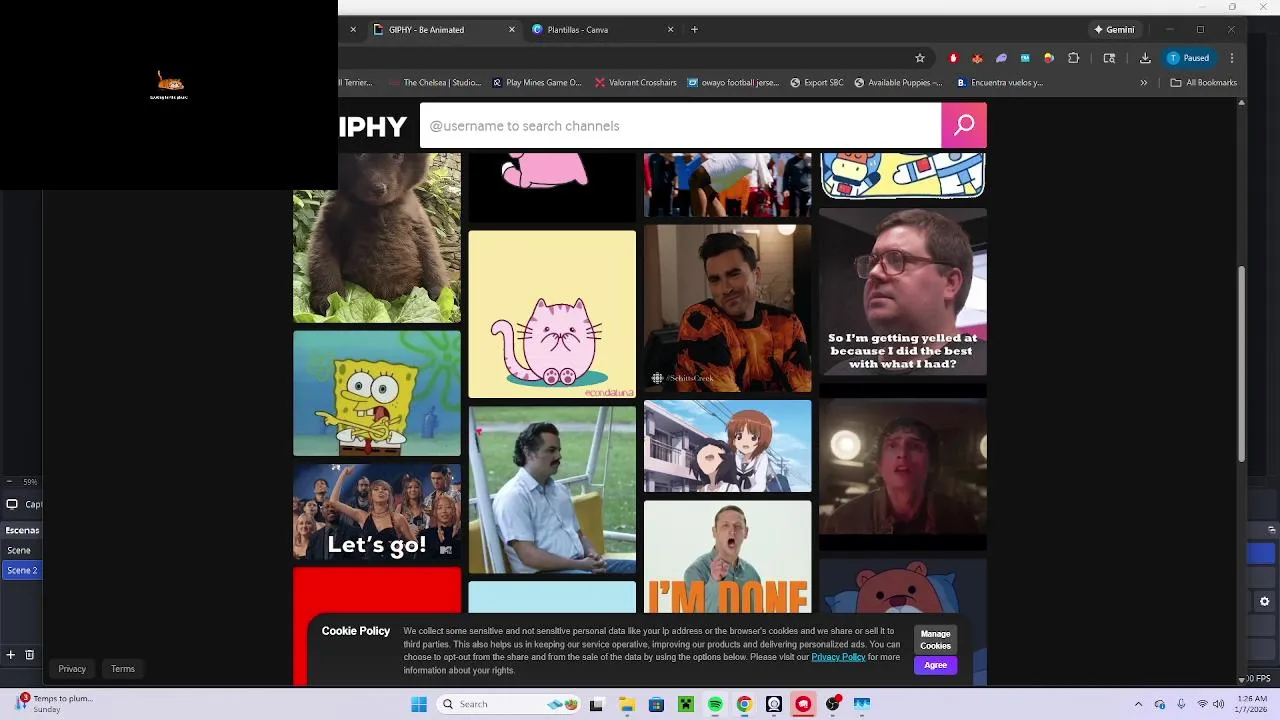Open the Chrome Extensions puzzle icon
The image size is (1280, 720).
[x=1074, y=58]
